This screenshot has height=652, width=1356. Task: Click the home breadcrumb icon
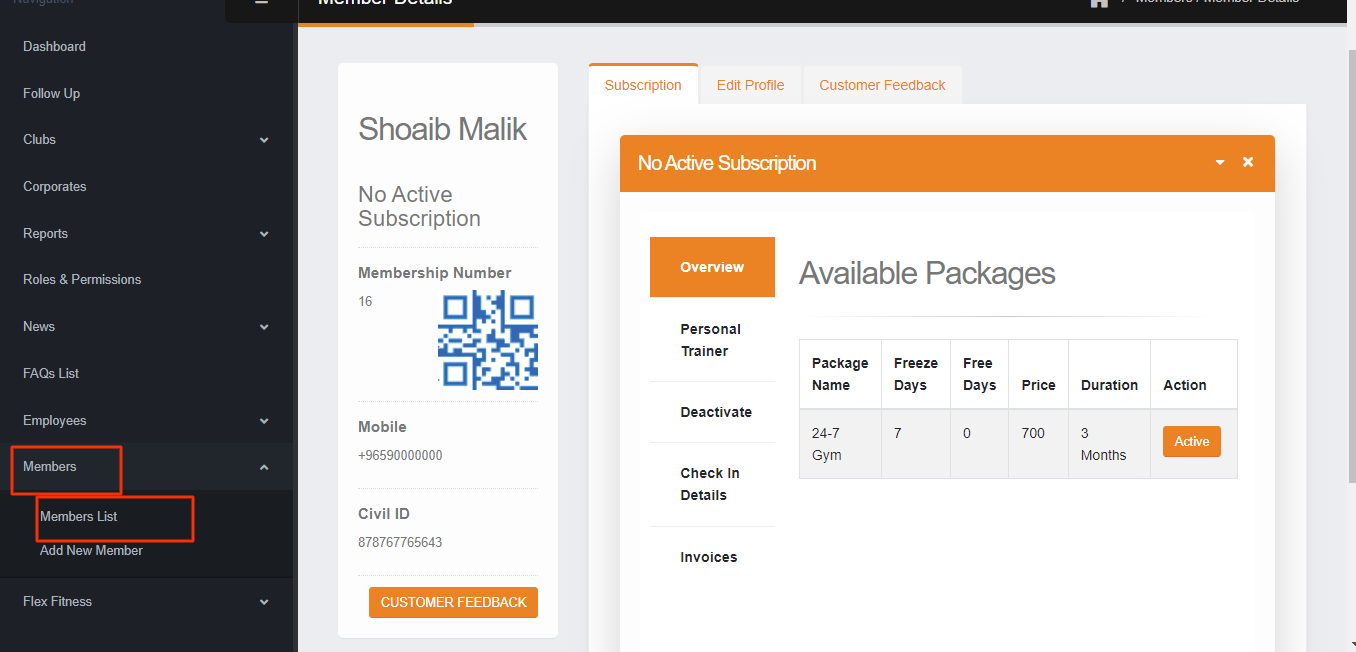pyautogui.click(x=1099, y=3)
